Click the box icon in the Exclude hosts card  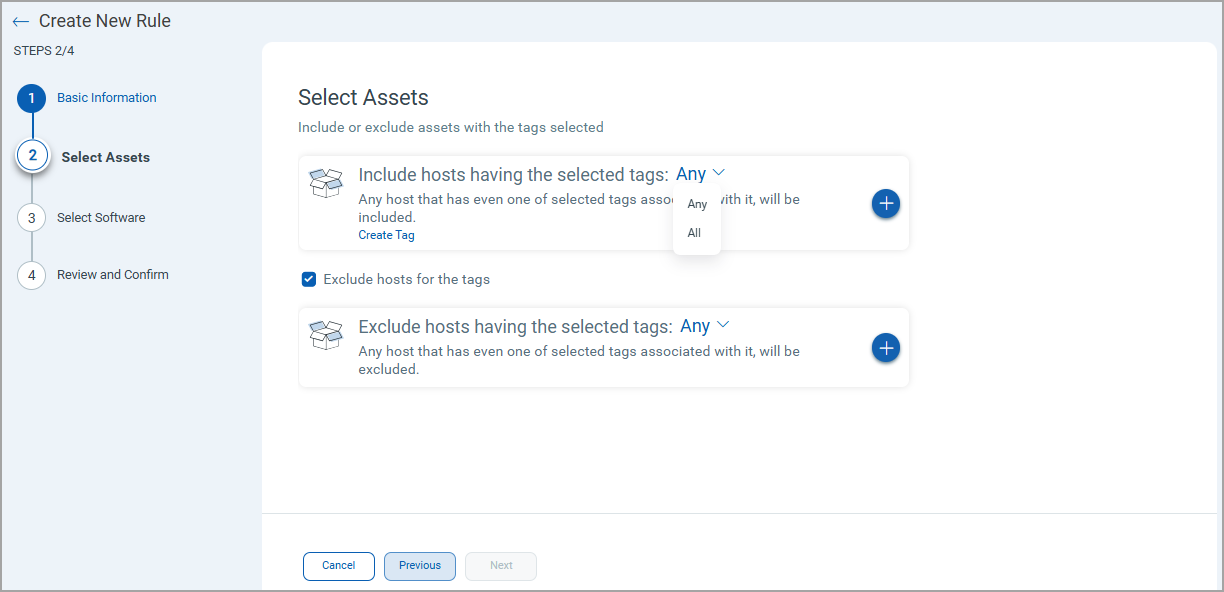point(327,334)
